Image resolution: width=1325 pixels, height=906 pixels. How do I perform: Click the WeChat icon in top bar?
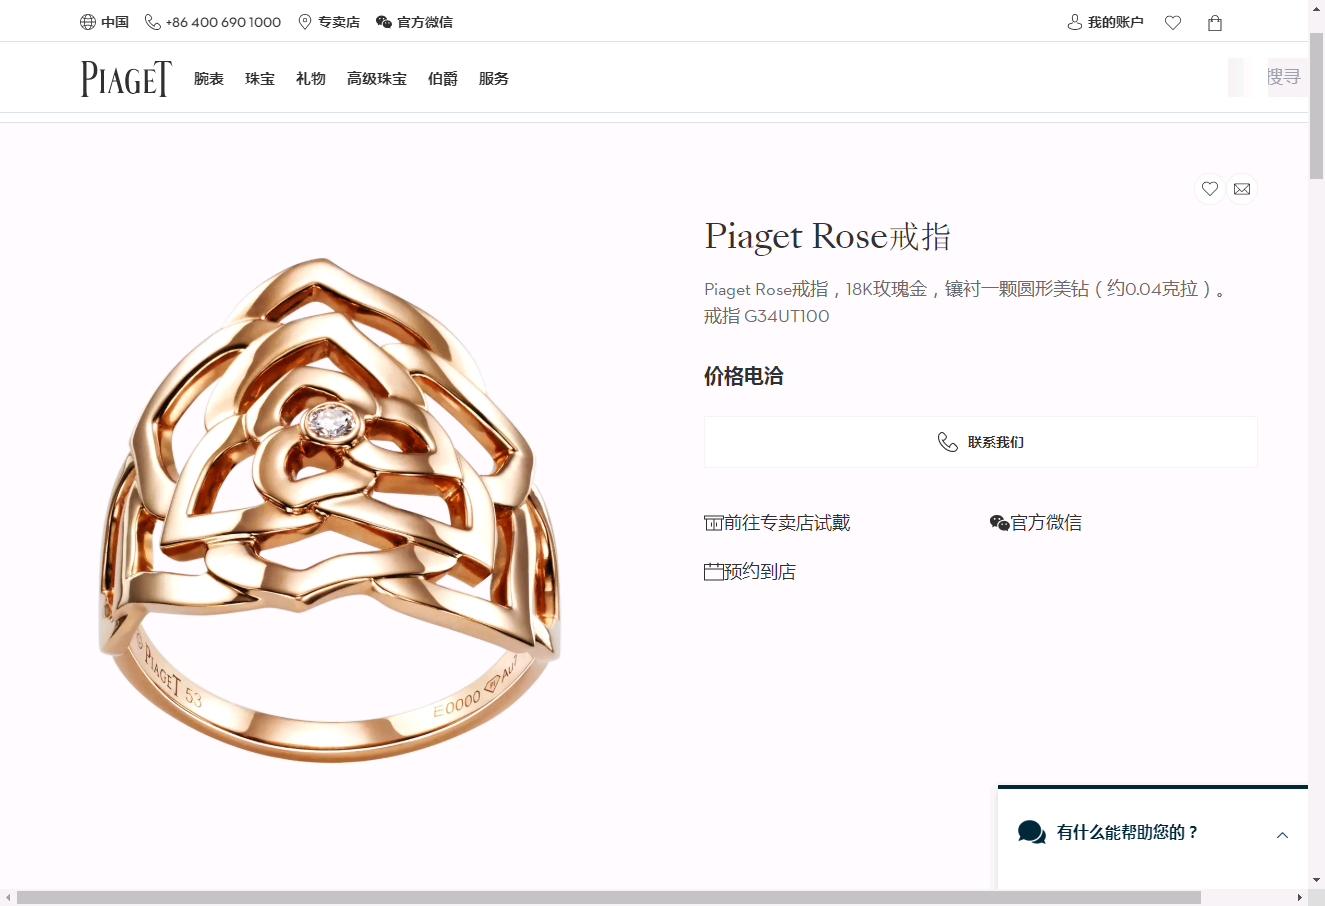point(384,22)
